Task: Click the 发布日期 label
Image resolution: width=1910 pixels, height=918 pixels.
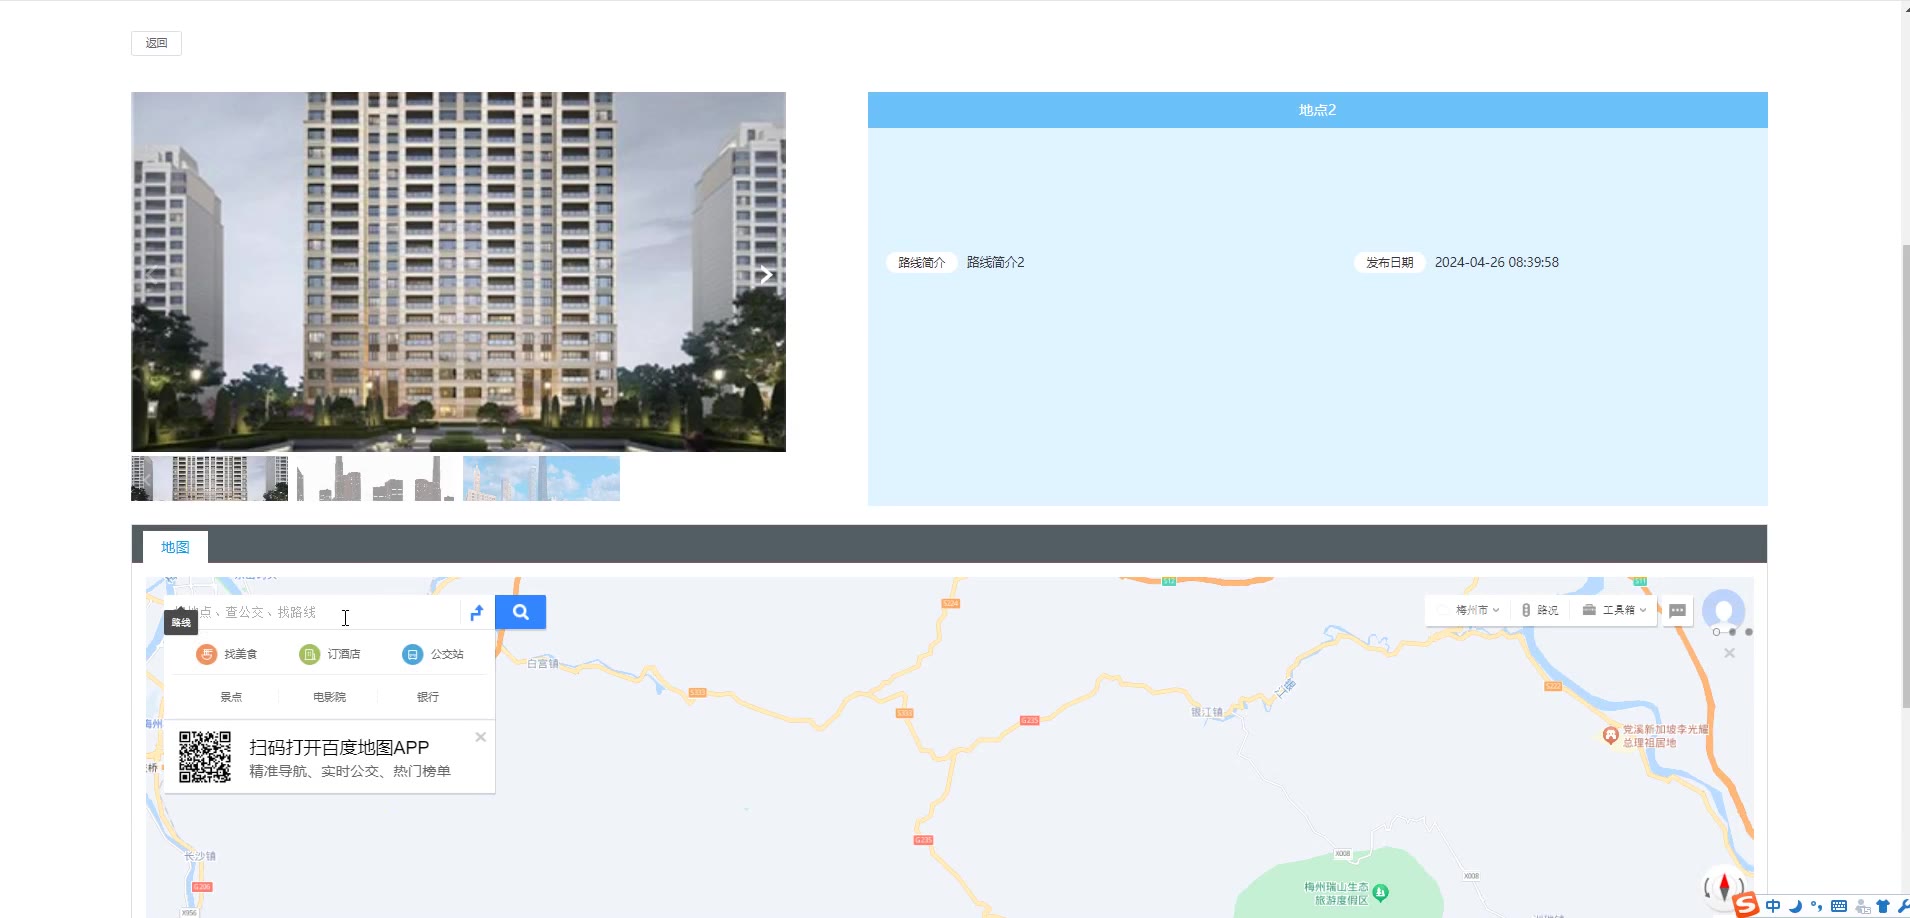Action: (1389, 262)
